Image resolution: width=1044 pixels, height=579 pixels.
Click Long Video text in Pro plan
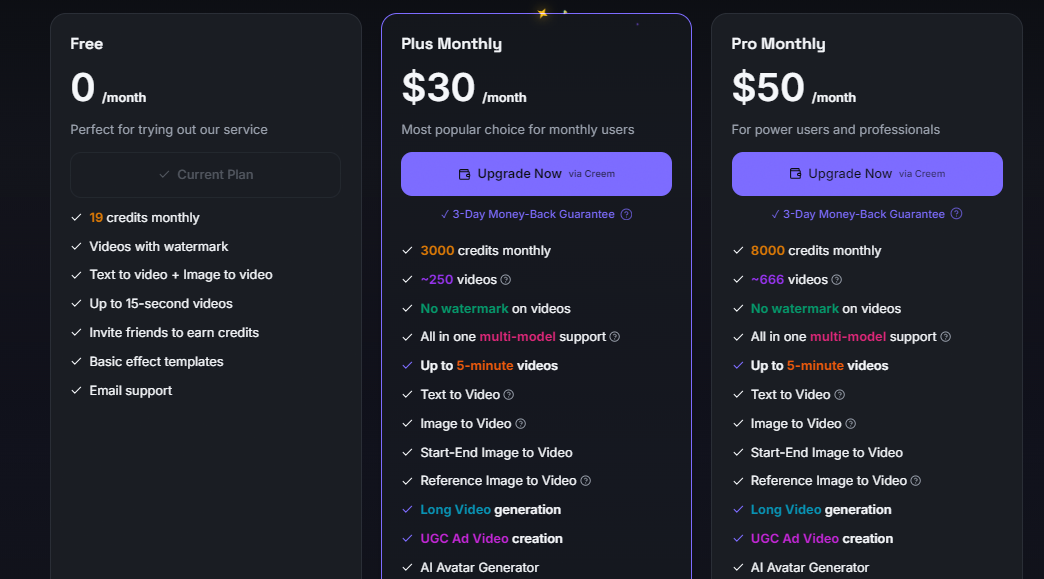(786, 510)
